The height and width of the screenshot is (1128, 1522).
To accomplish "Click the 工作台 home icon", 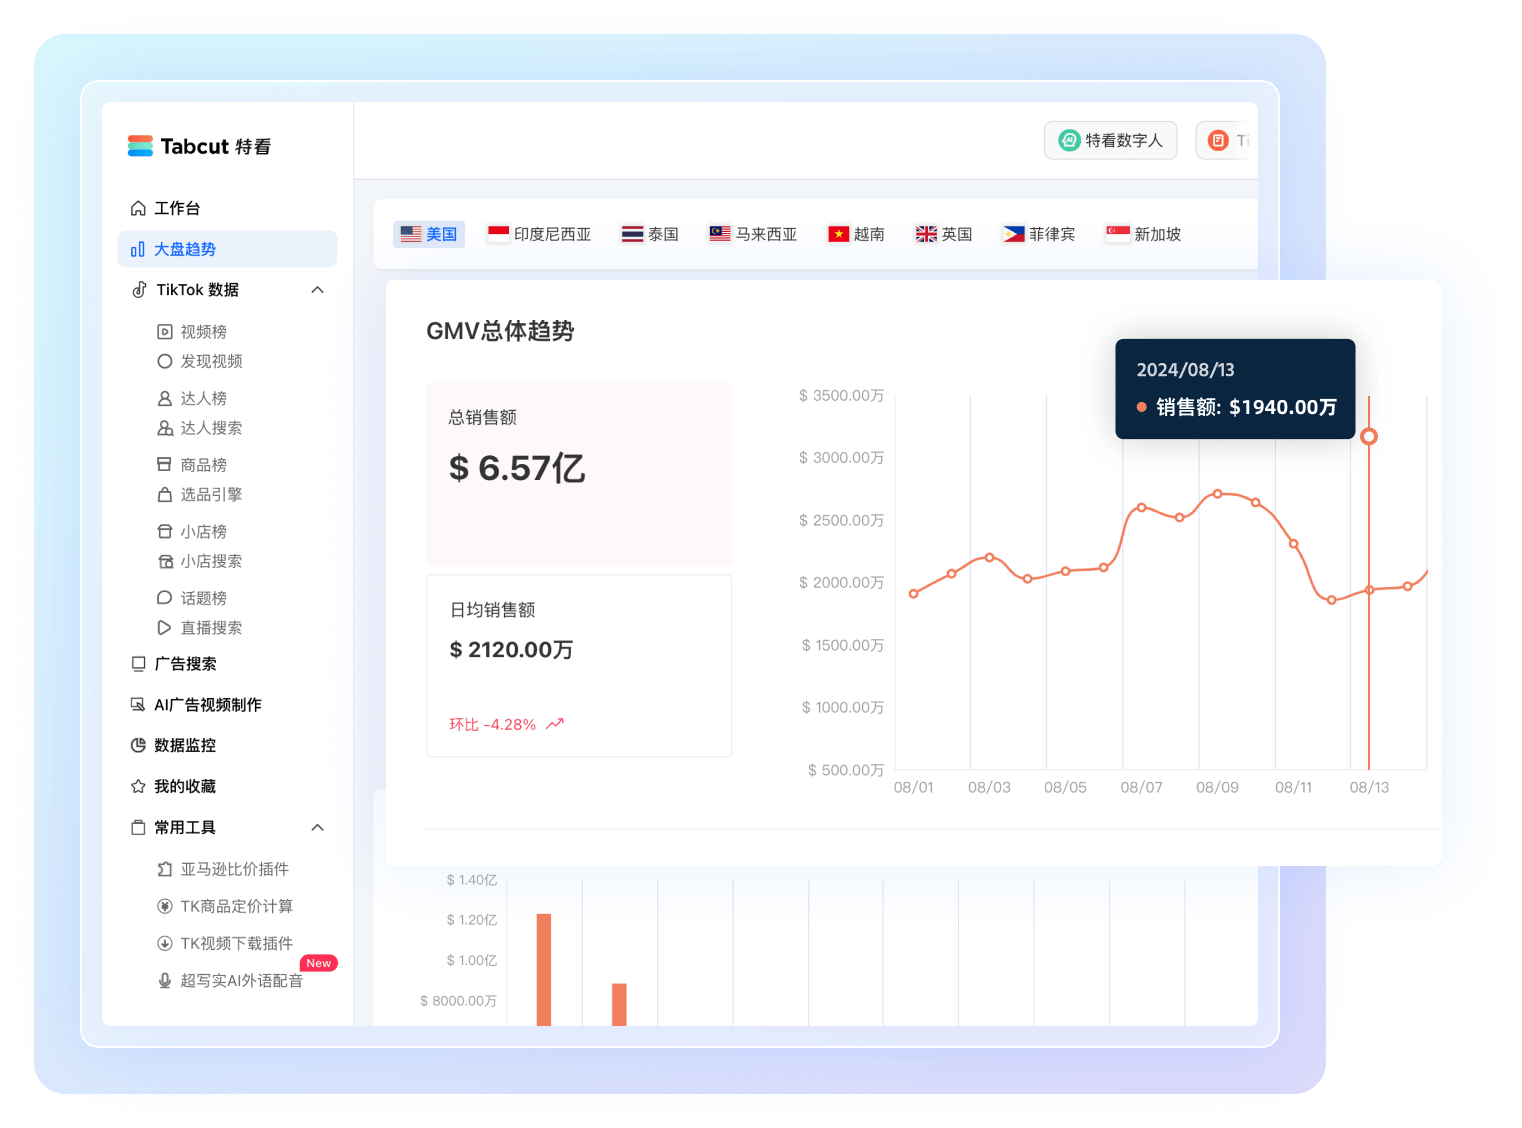I will [138, 208].
